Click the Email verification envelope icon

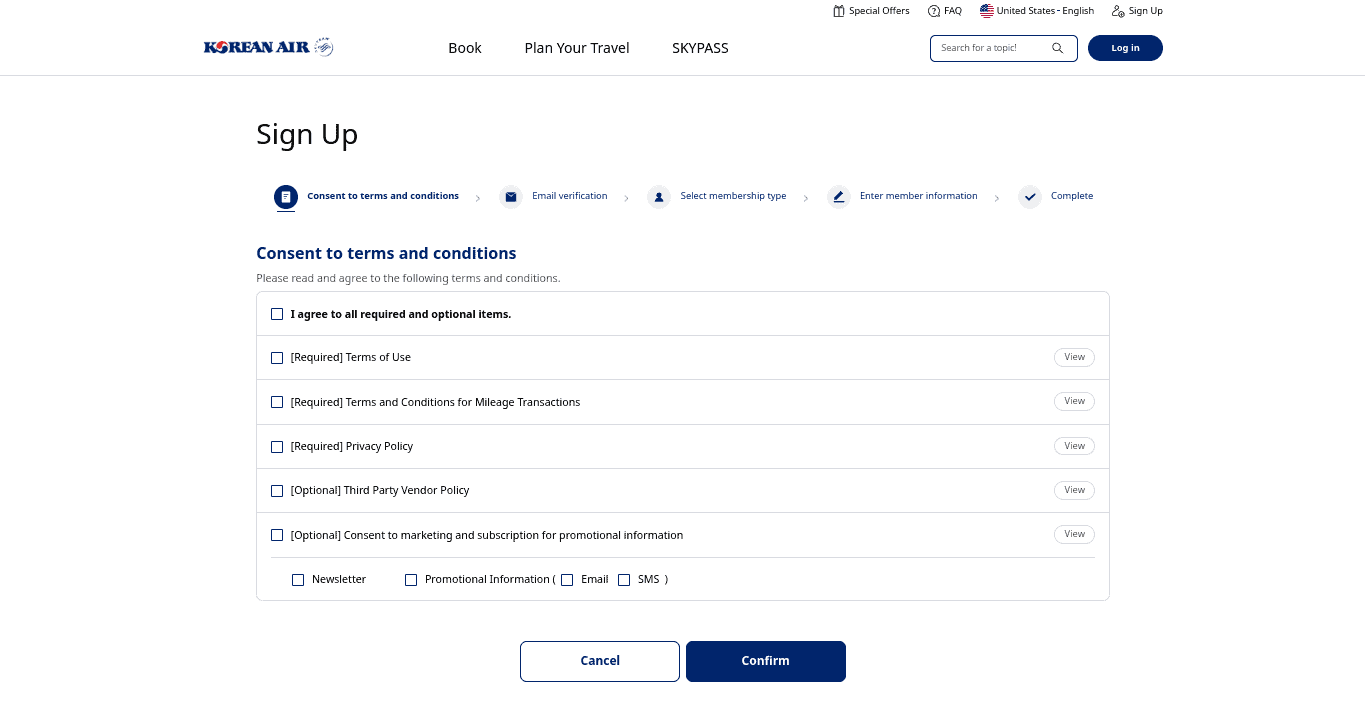[511, 197]
